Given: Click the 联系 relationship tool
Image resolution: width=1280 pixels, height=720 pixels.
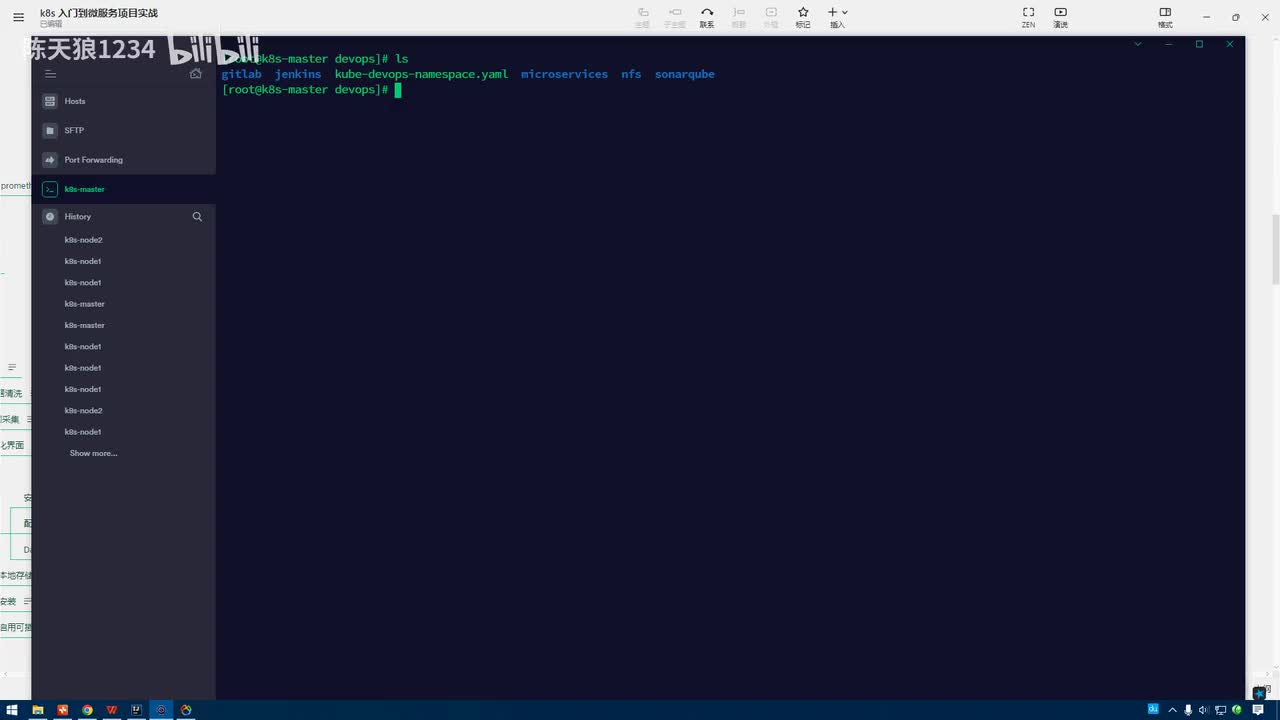Looking at the screenshot, I should tap(707, 17).
